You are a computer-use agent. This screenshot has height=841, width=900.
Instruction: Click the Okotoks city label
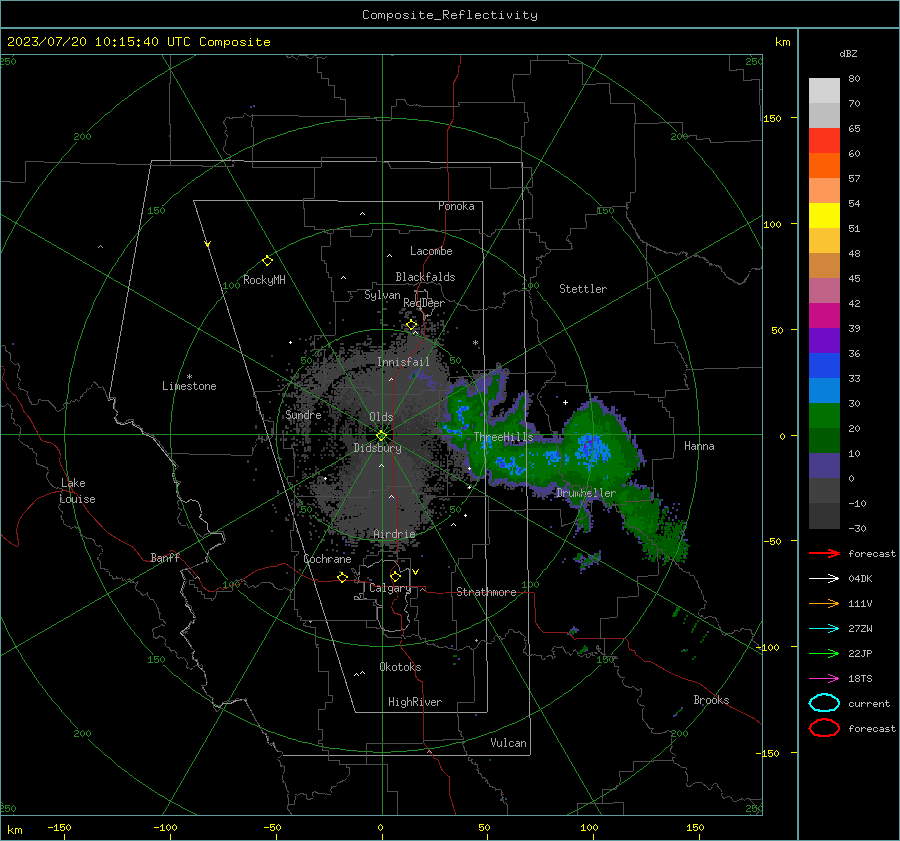[x=400, y=667]
